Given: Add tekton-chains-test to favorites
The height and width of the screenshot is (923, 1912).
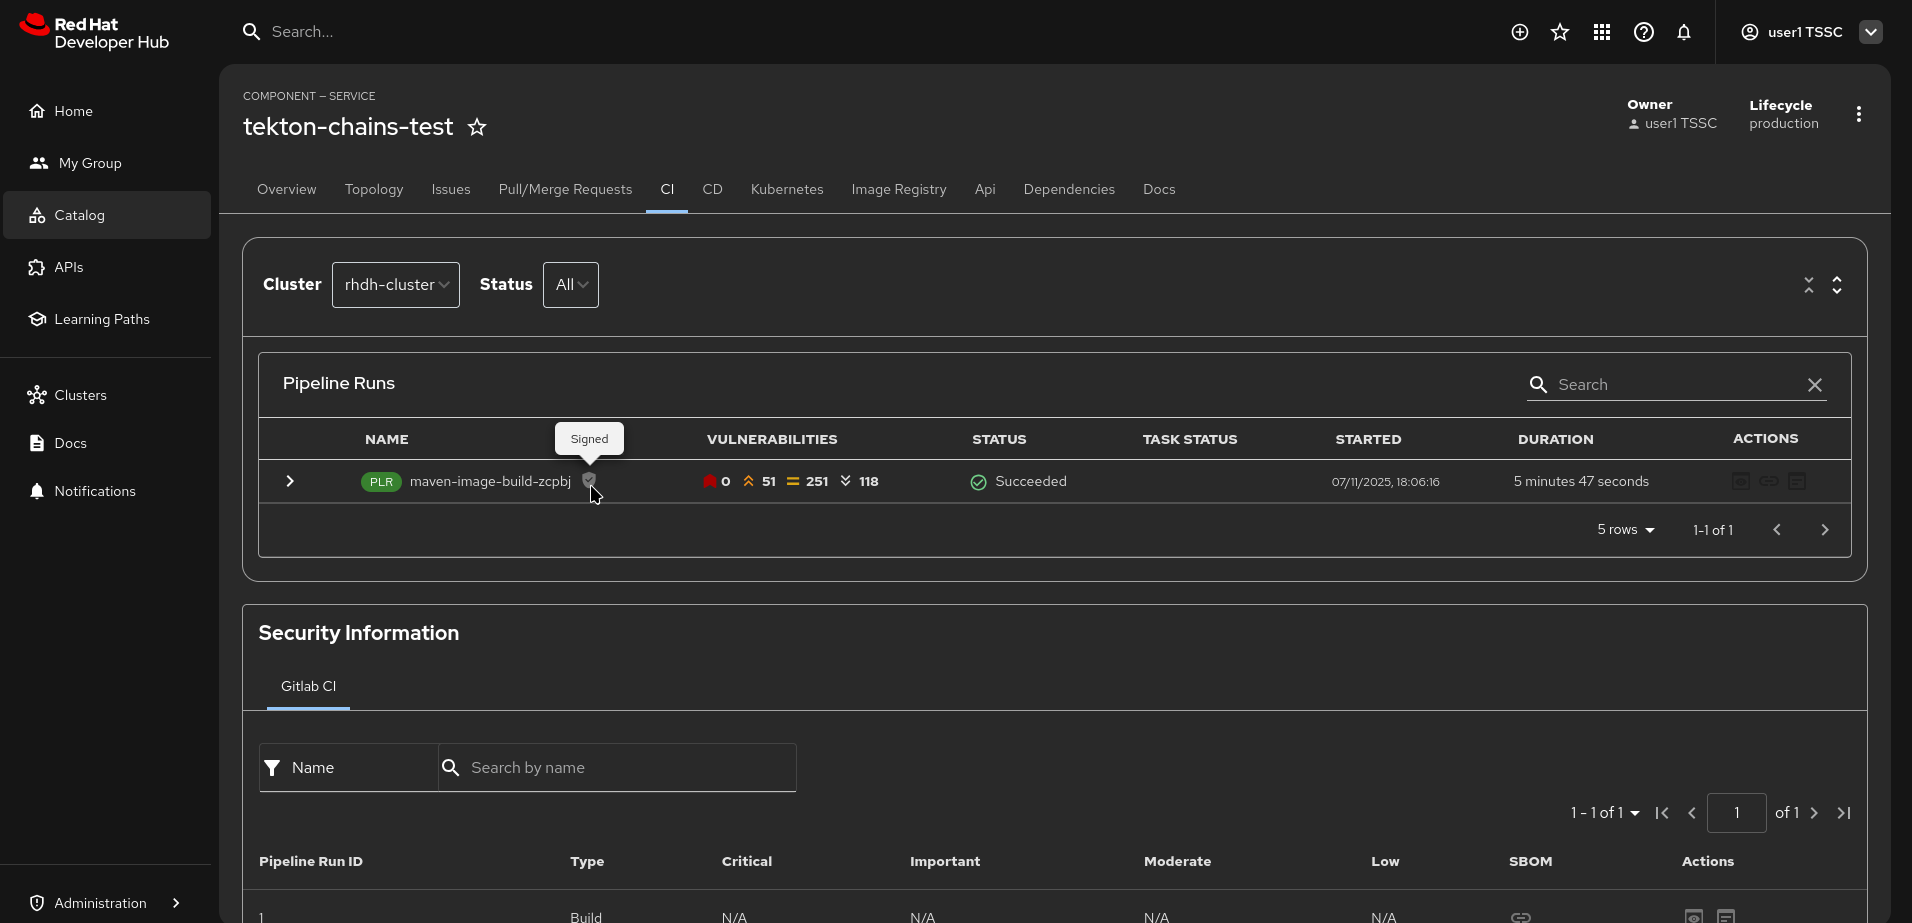Looking at the screenshot, I should 477,127.
